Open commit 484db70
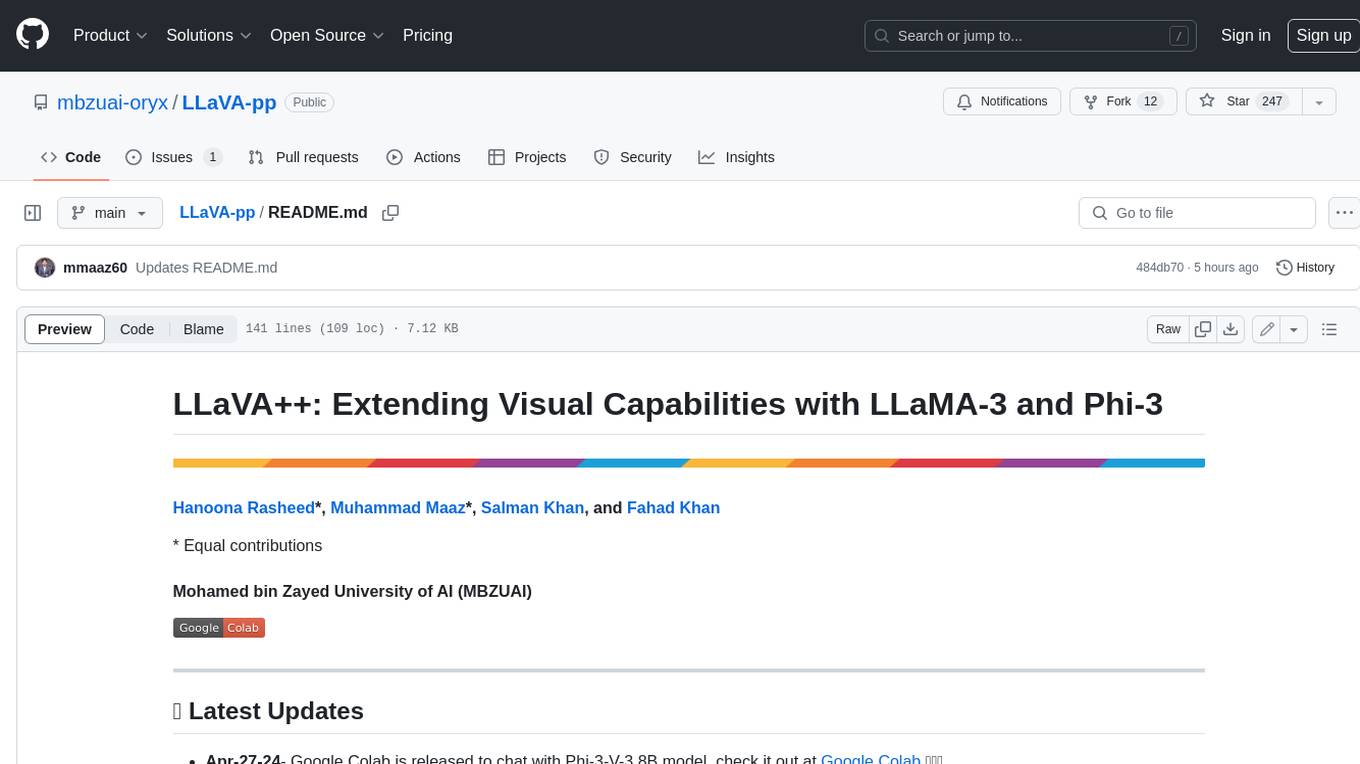Viewport: 1360px width, 764px height. pos(1159,268)
